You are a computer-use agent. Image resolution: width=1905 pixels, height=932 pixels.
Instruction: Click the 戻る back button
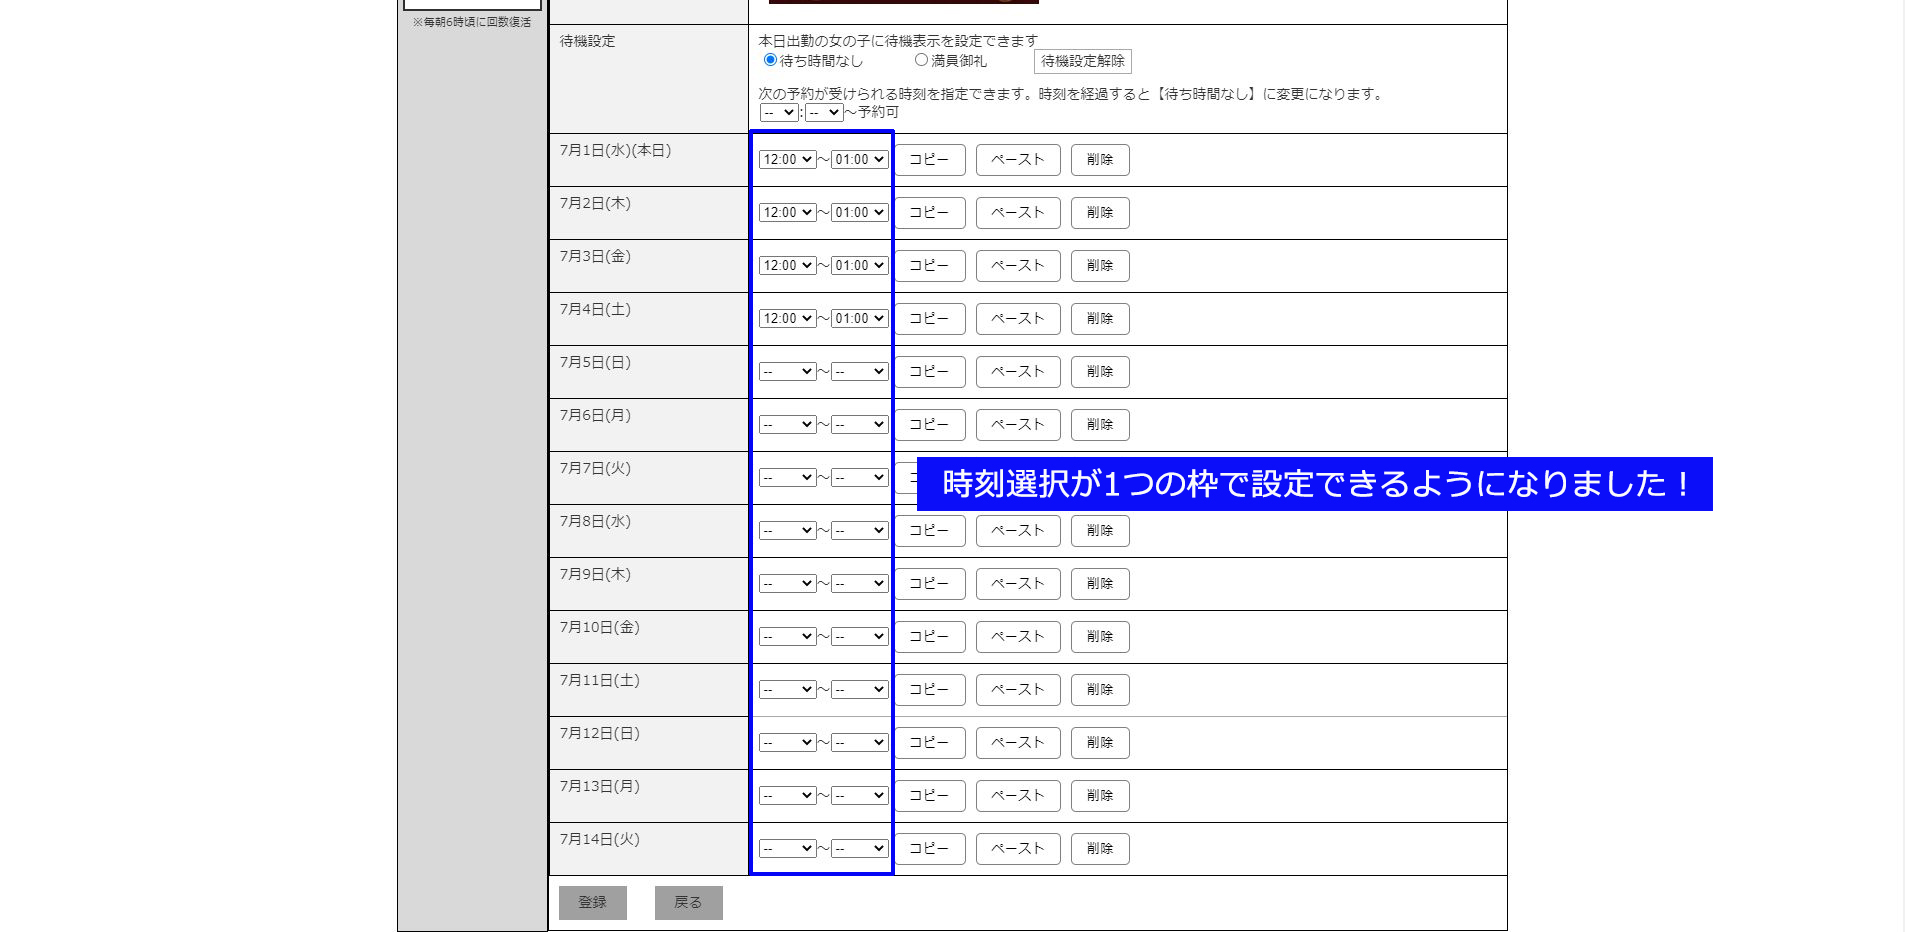(x=688, y=901)
